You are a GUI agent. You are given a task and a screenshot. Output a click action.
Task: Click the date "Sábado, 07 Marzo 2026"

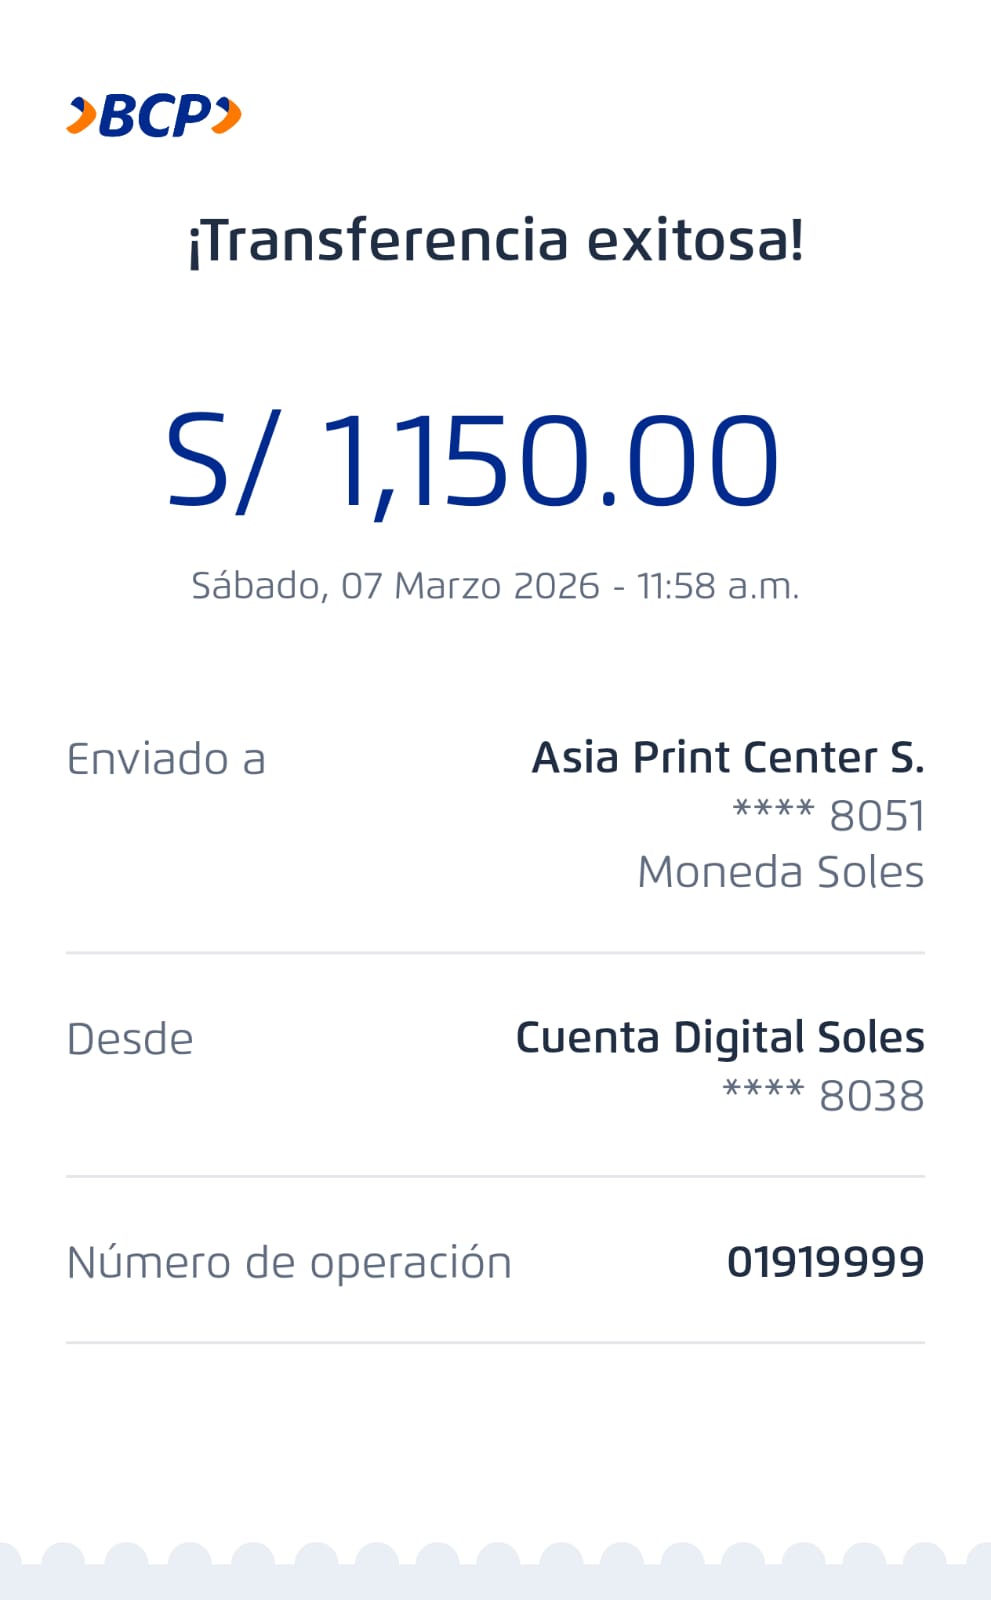coord(395,586)
